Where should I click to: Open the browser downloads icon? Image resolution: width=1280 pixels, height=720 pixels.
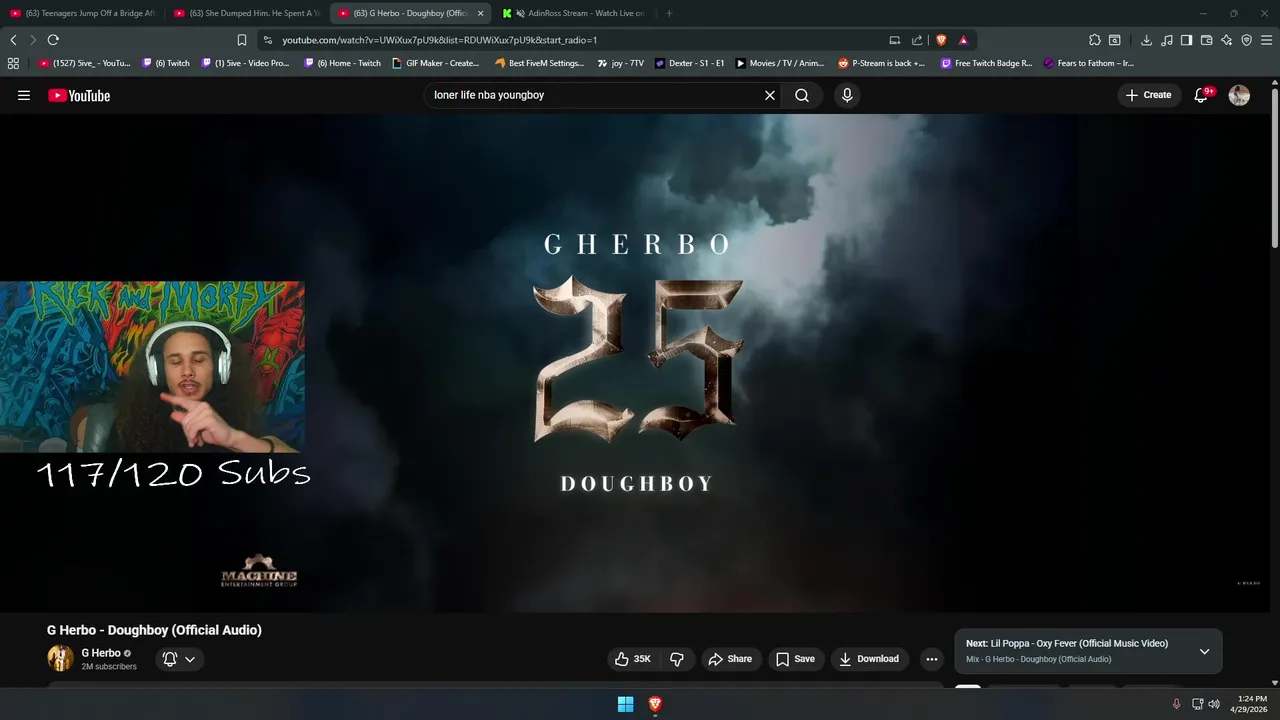pos(1146,40)
